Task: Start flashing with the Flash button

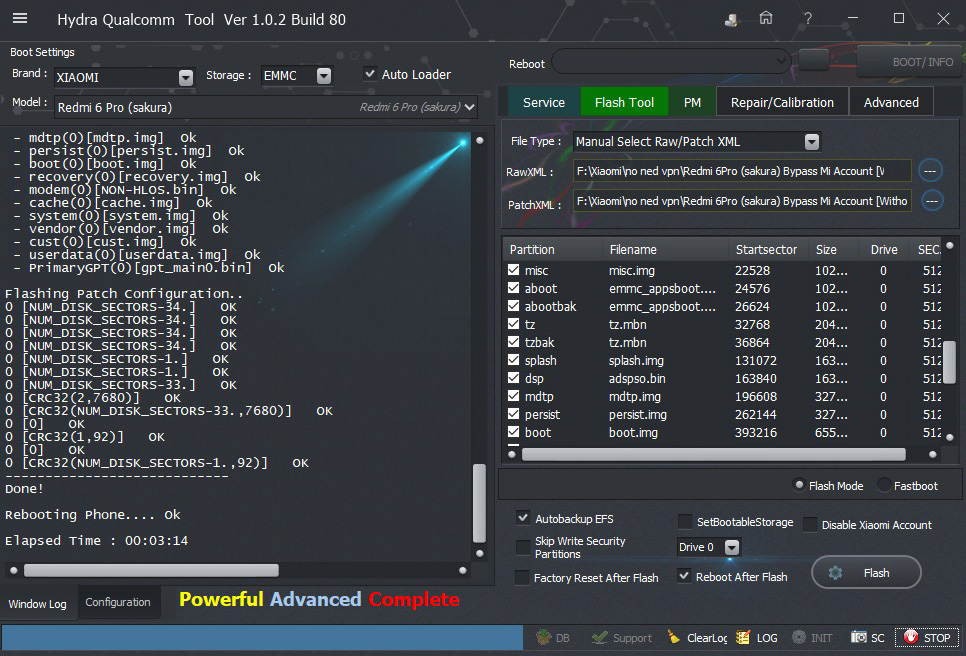Action: 866,573
